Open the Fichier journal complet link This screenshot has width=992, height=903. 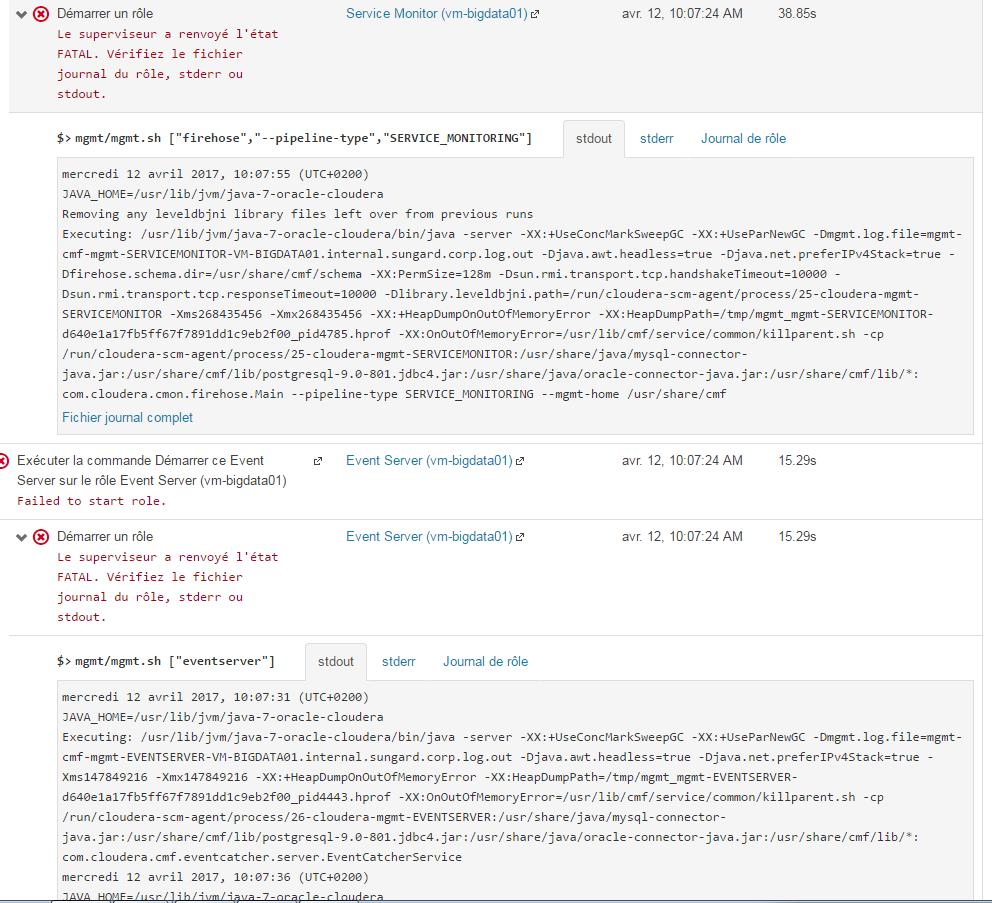(x=127, y=418)
